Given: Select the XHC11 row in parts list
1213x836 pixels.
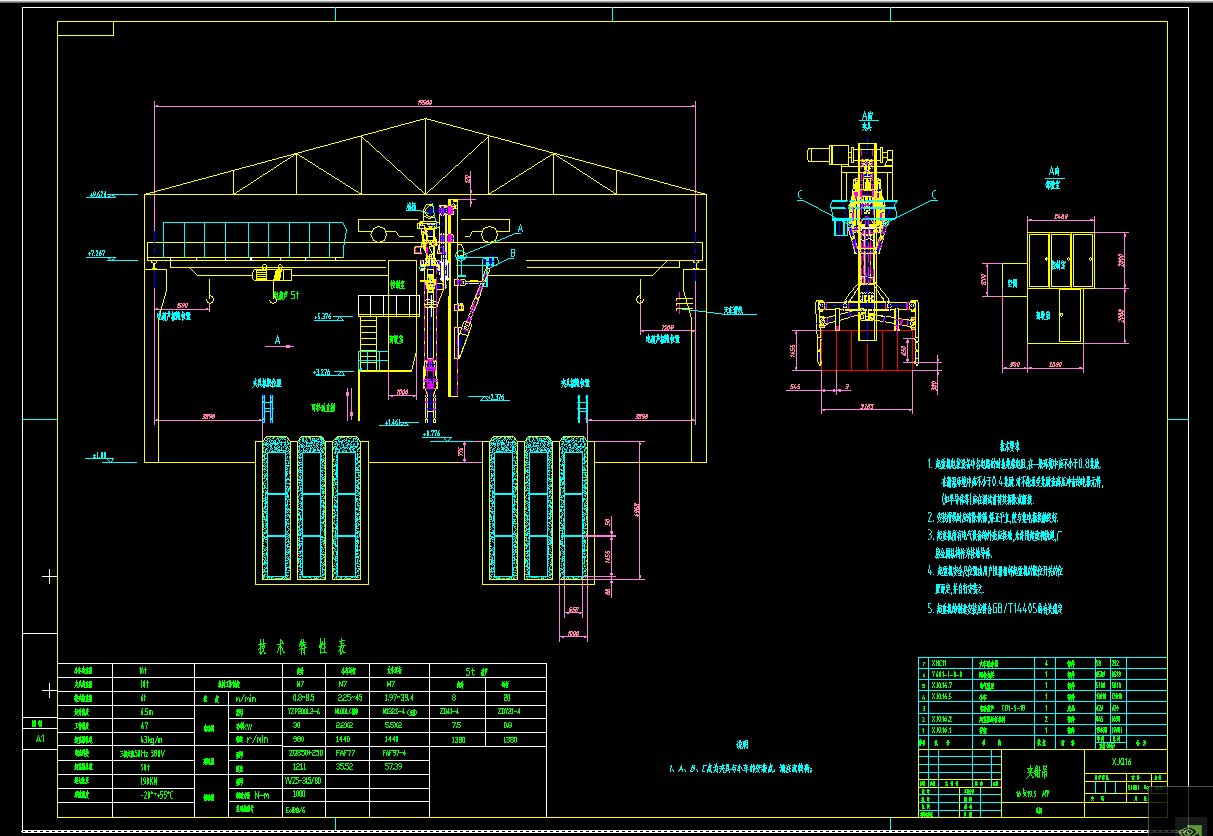Looking at the screenshot, I should (1042, 662).
